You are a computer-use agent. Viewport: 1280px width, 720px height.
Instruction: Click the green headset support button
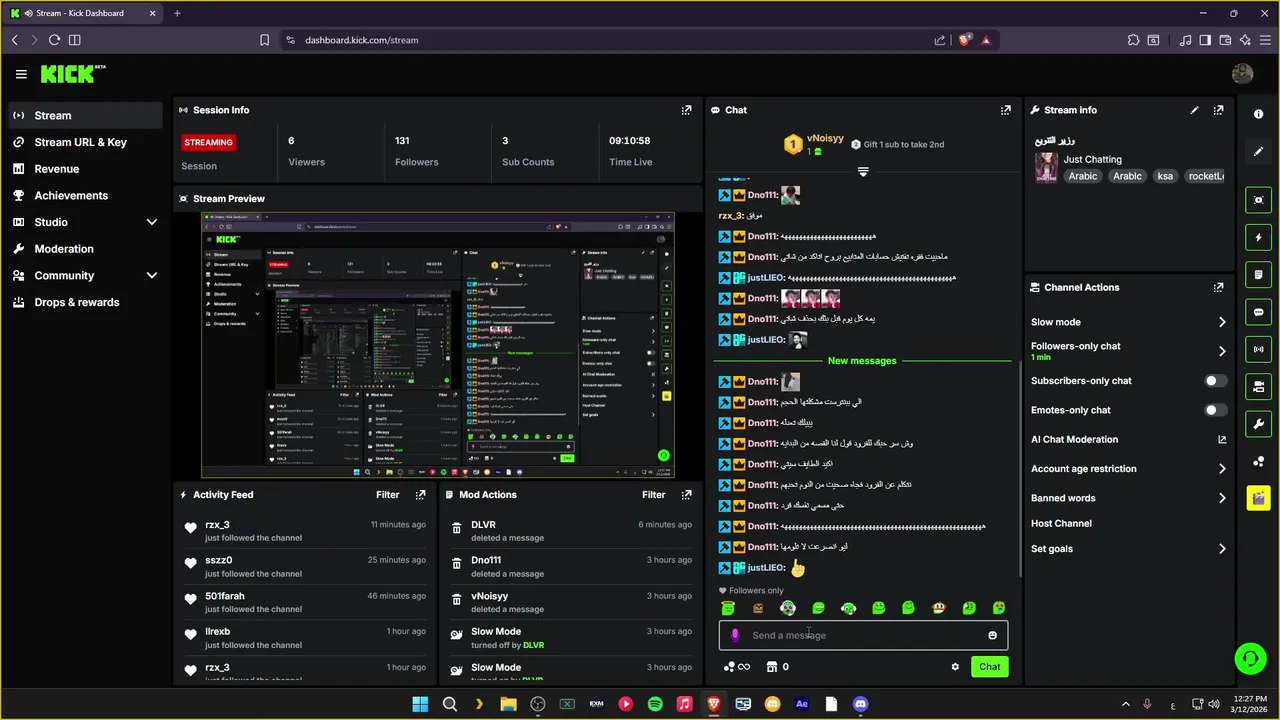[1250, 658]
